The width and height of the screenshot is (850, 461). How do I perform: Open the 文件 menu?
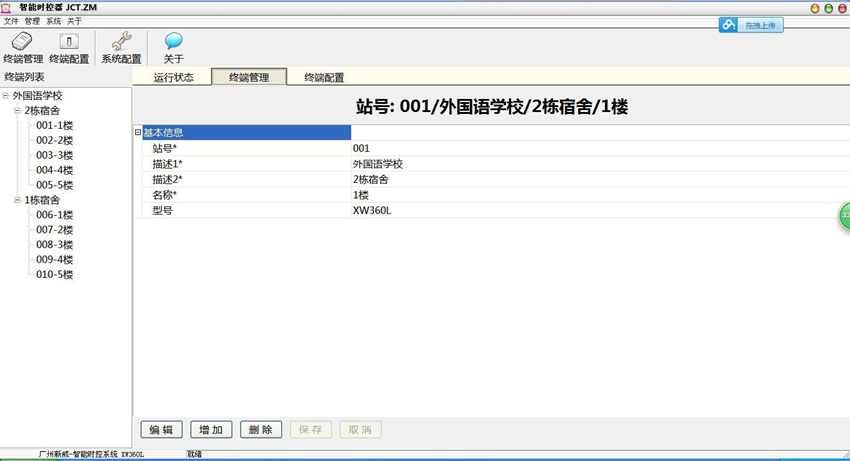click(x=11, y=21)
